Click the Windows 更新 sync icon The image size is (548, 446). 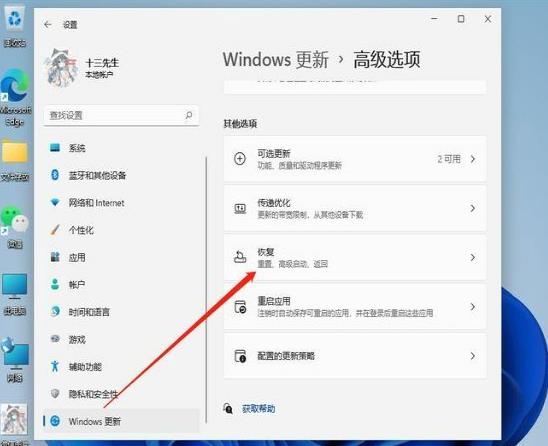55,421
